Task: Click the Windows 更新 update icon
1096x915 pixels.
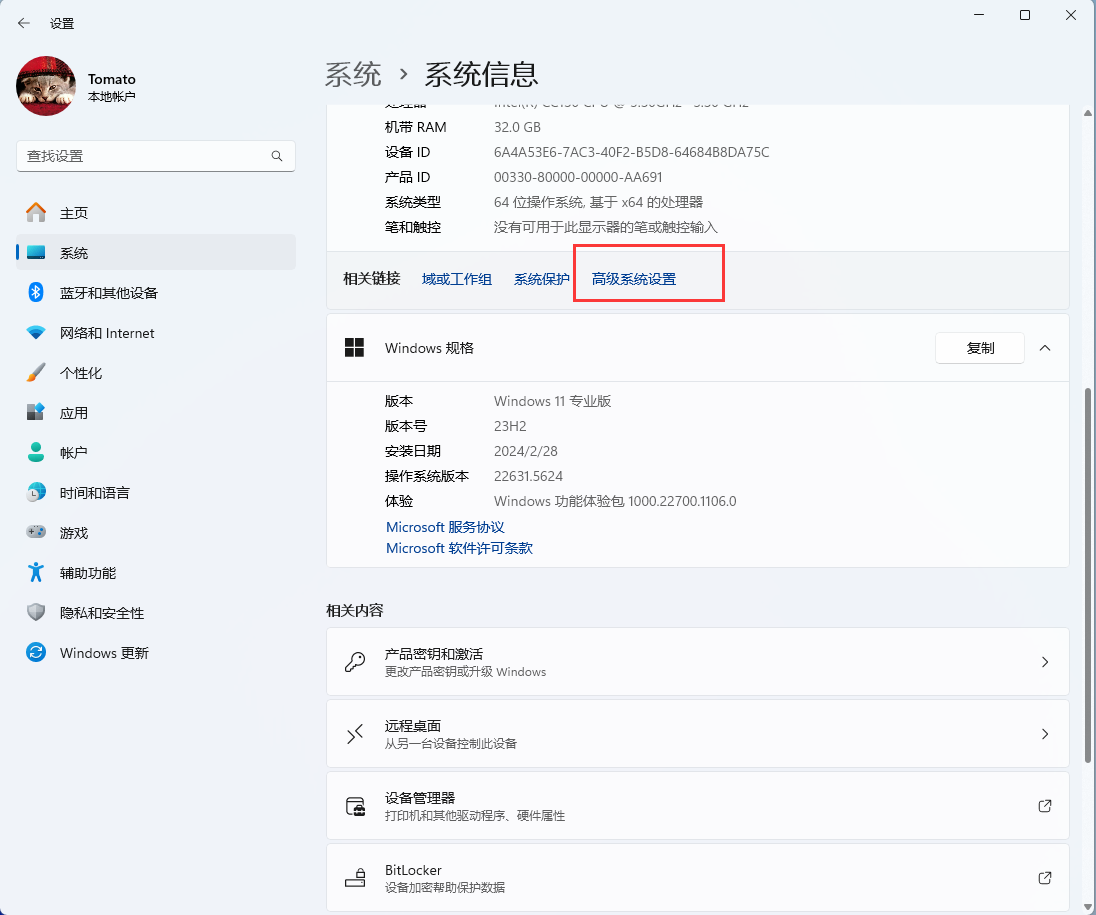Action: coord(36,653)
